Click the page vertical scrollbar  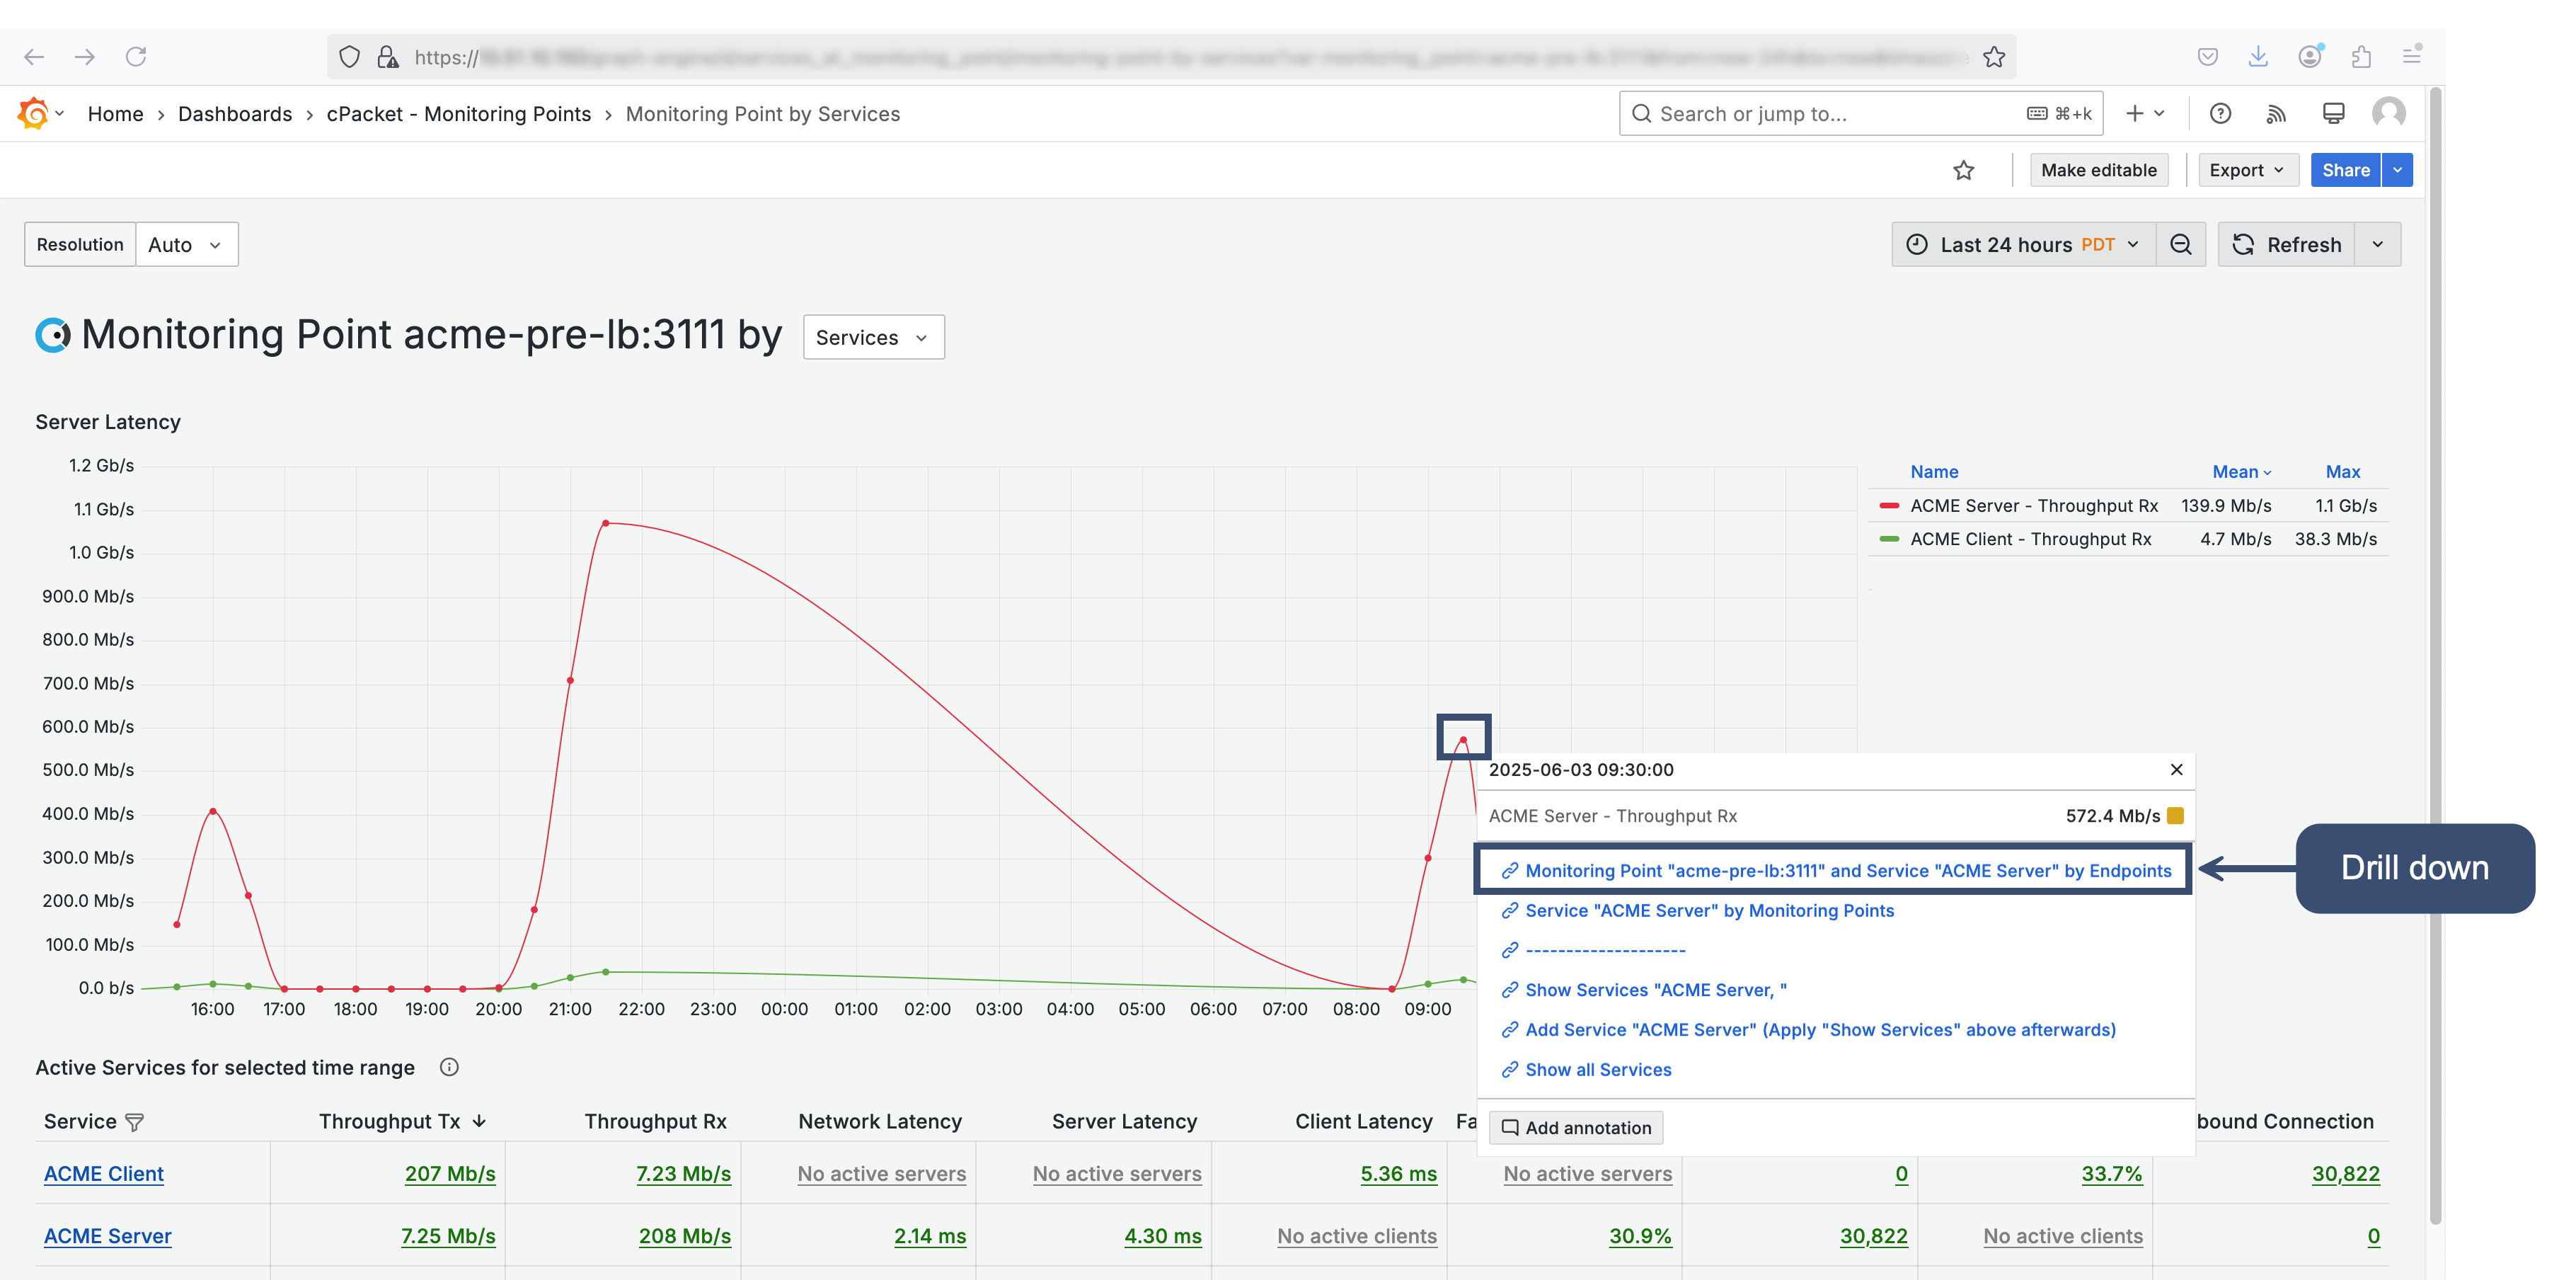coord(2435,655)
